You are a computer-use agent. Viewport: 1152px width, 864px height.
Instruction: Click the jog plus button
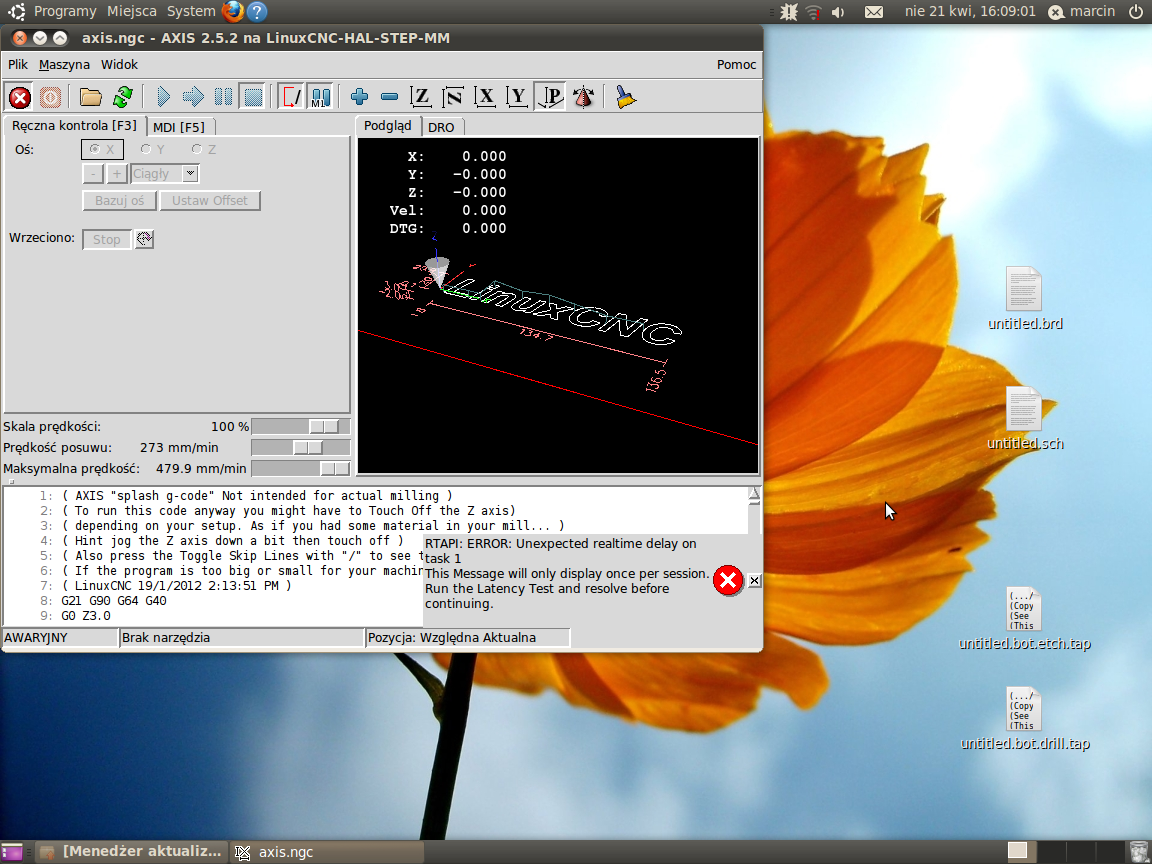pos(116,174)
